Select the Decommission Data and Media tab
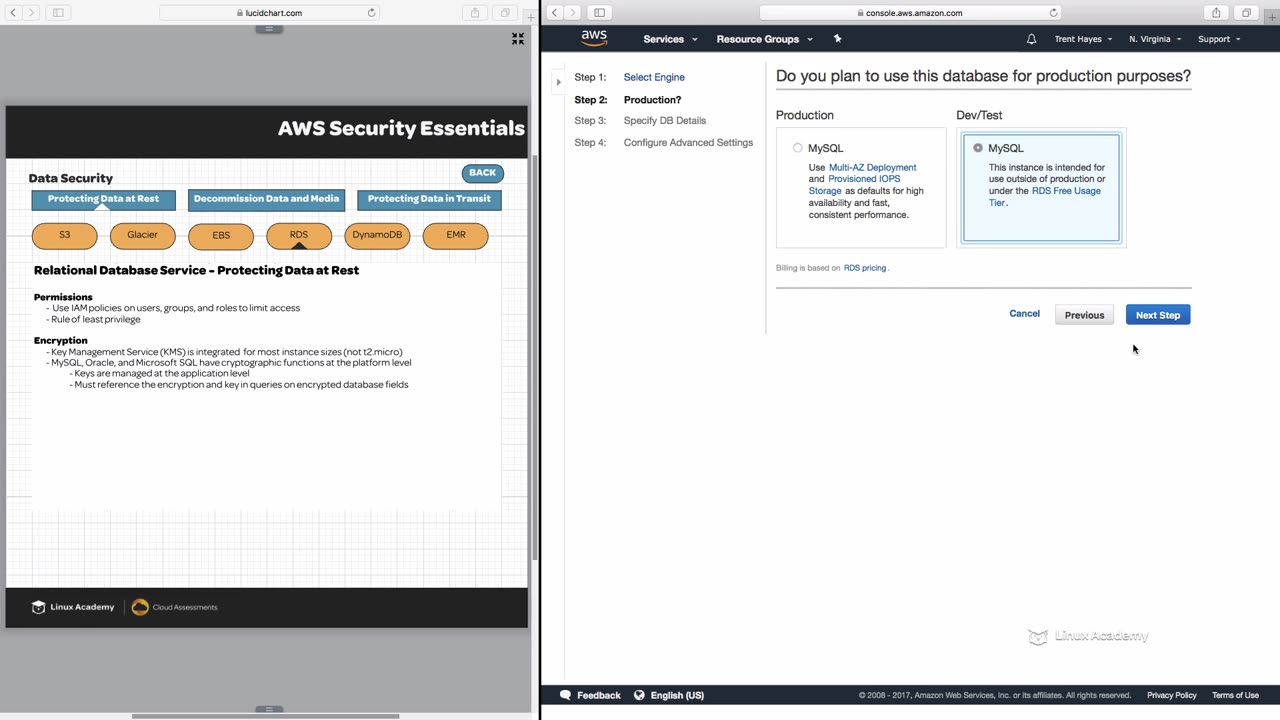This screenshot has height=720, width=1280. (266, 199)
